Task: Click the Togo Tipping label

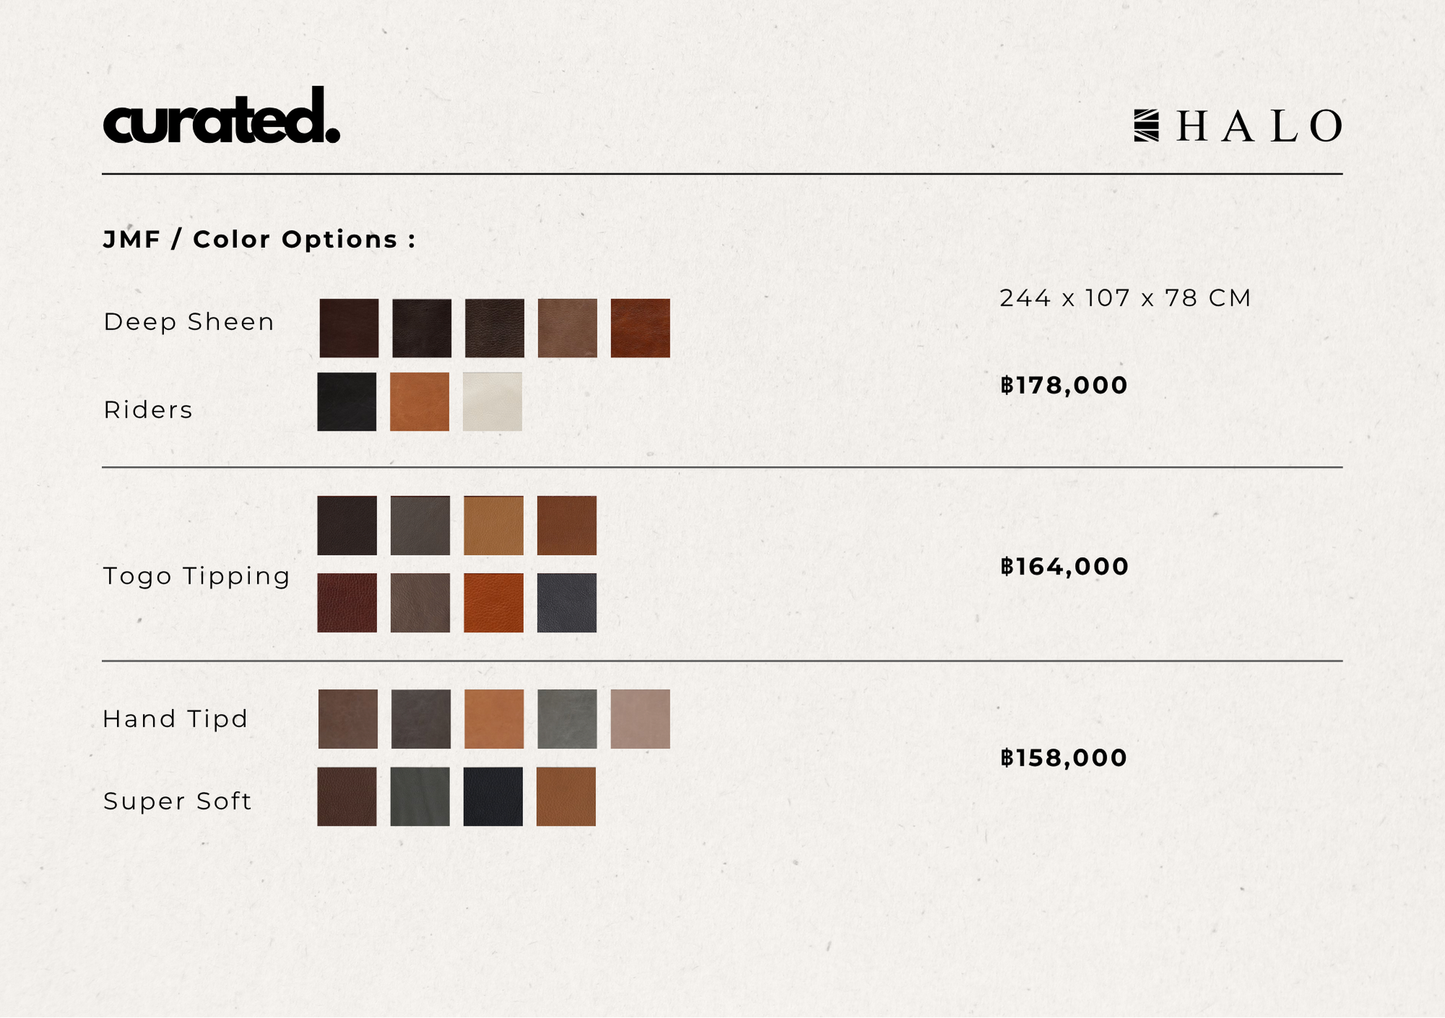Action: pyautogui.click(x=196, y=576)
